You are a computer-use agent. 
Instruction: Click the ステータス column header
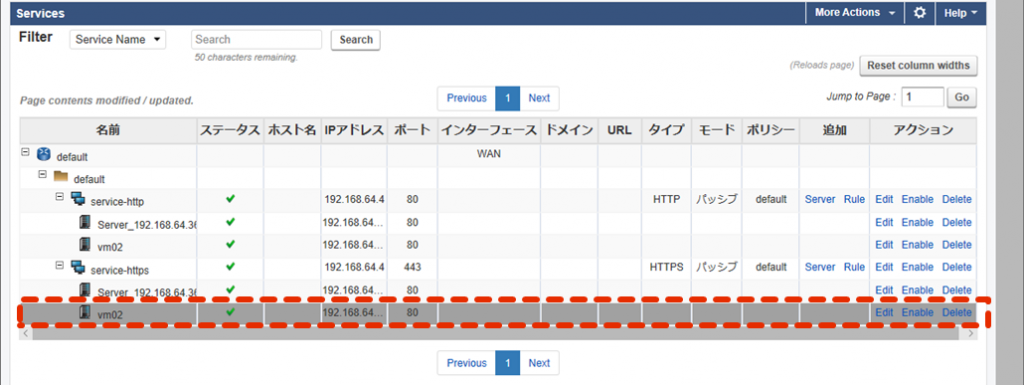pos(230,130)
